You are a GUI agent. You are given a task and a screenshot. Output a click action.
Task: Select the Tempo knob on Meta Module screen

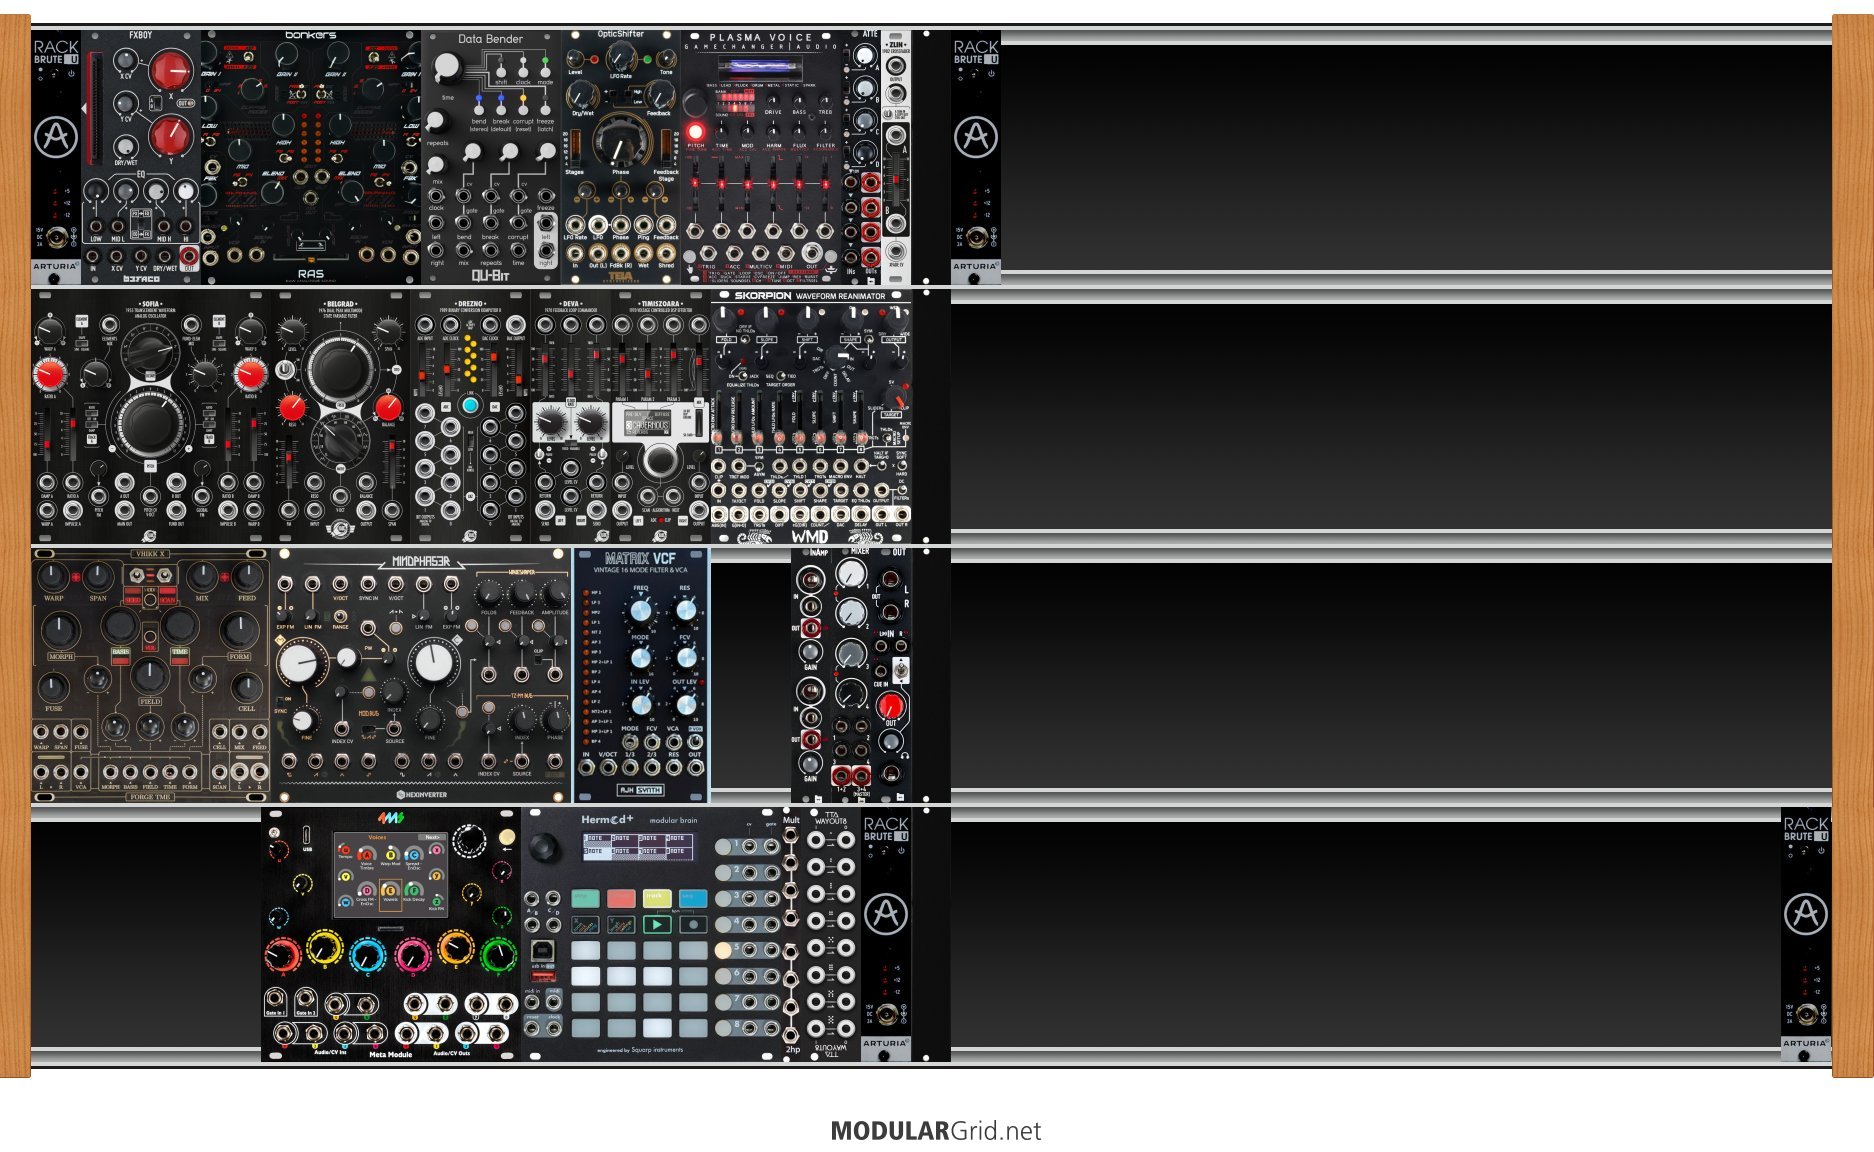click(345, 851)
